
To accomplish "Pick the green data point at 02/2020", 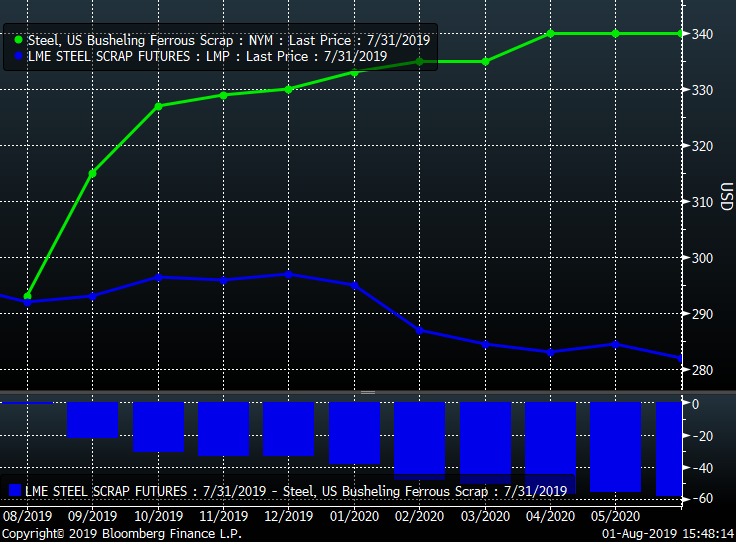I will (x=419, y=61).
